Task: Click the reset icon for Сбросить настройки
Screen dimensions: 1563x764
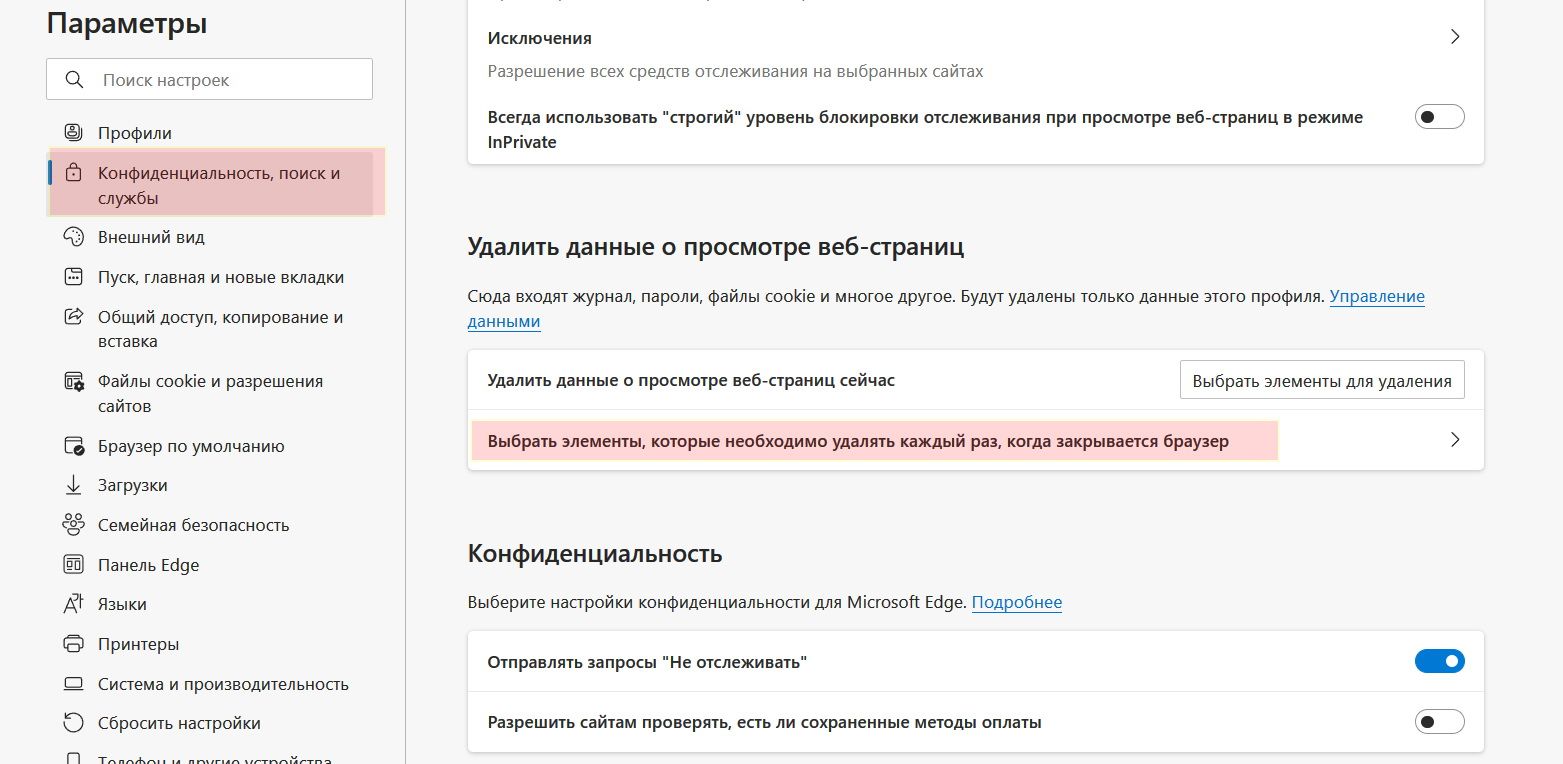Action: click(73, 723)
